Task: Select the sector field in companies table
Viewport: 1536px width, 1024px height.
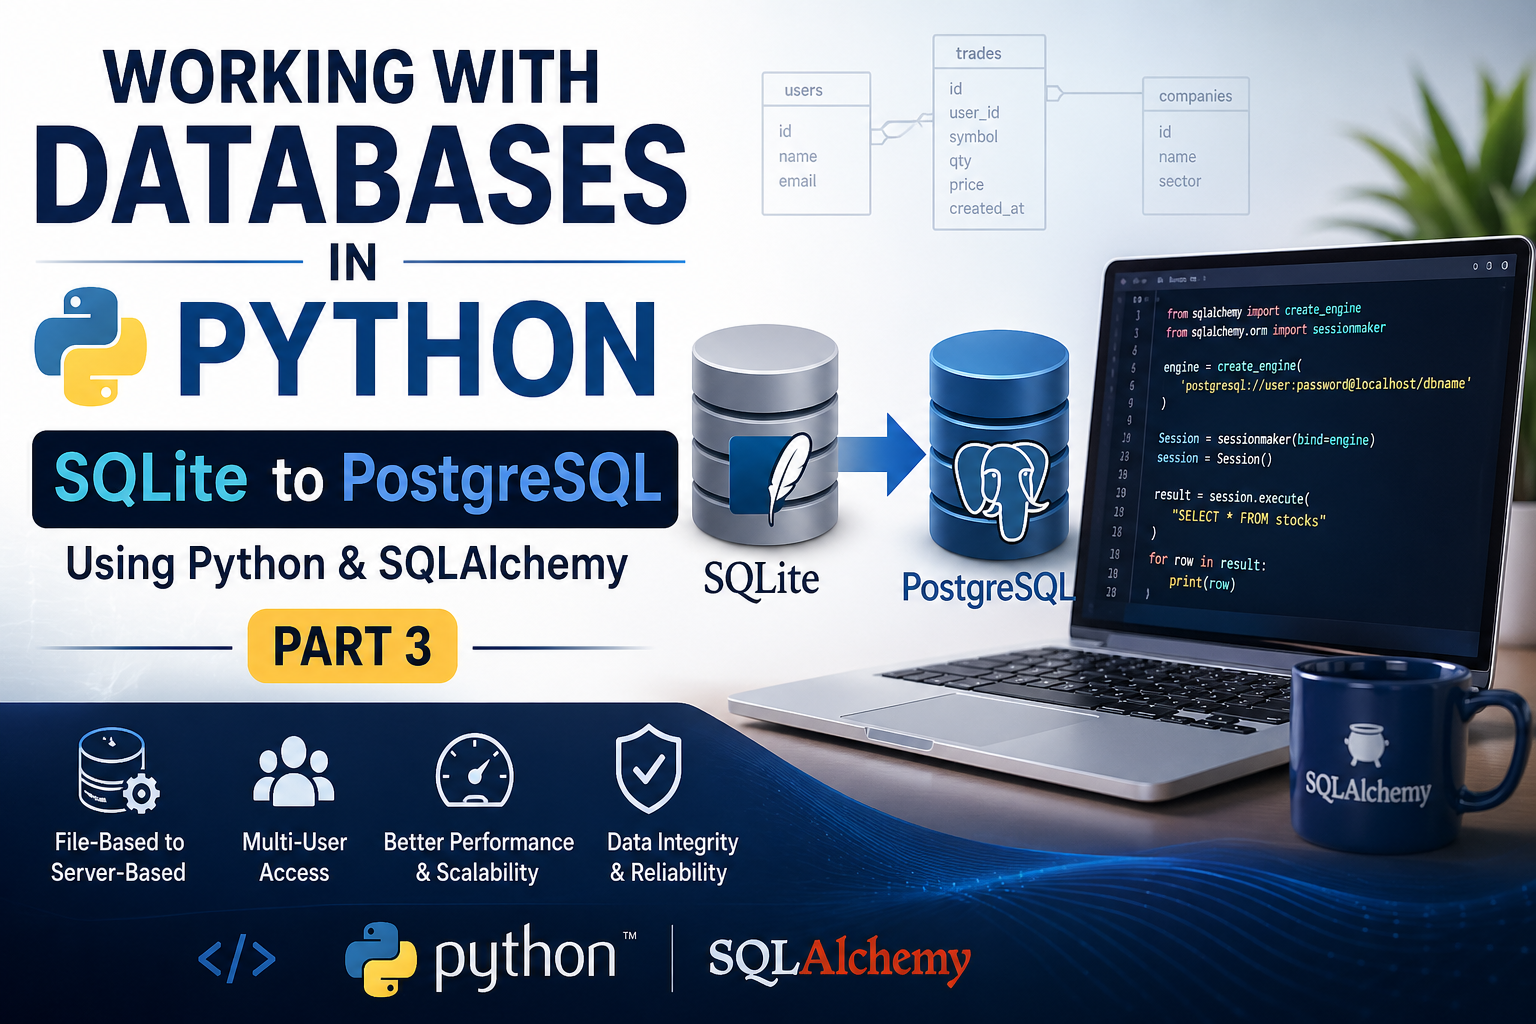Action: coord(1180,181)
